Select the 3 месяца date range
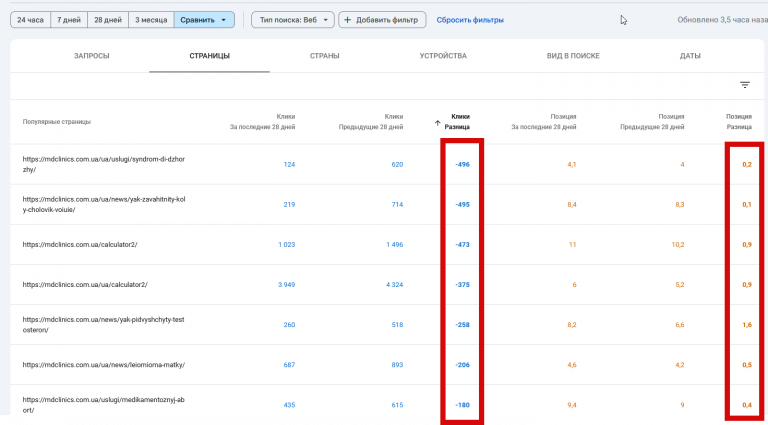Image resolution: width=768 pixels, height=425 pixels. pyautogui.click(x=151, y=20)
